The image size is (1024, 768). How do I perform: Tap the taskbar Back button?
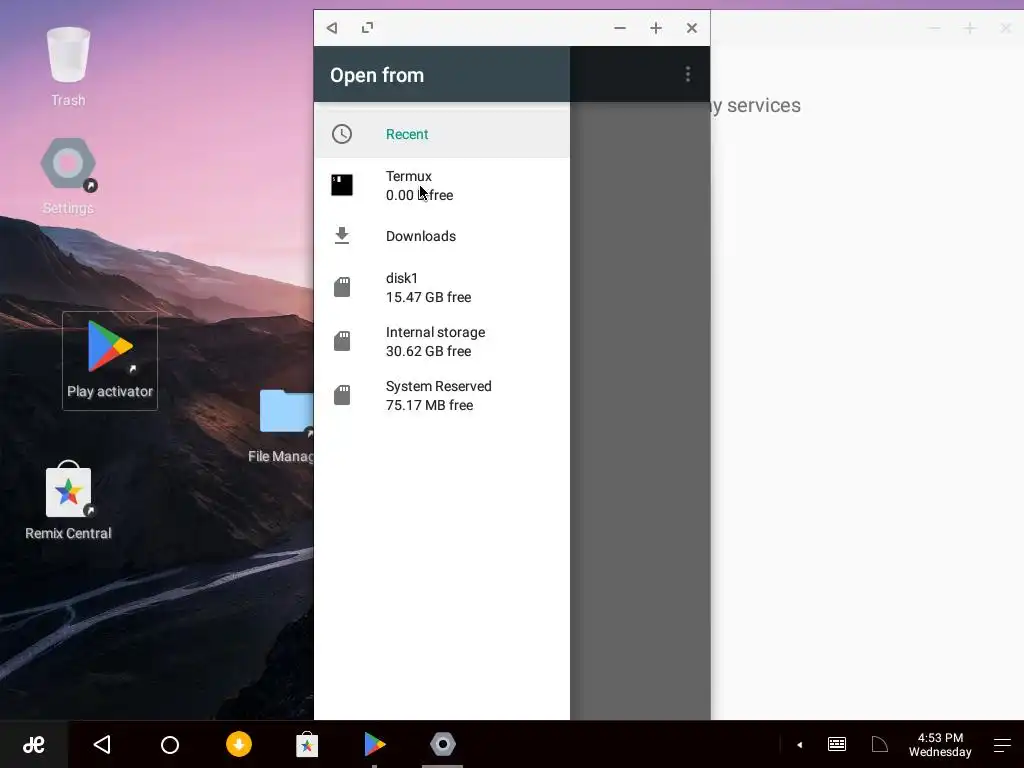coord(102,744)
